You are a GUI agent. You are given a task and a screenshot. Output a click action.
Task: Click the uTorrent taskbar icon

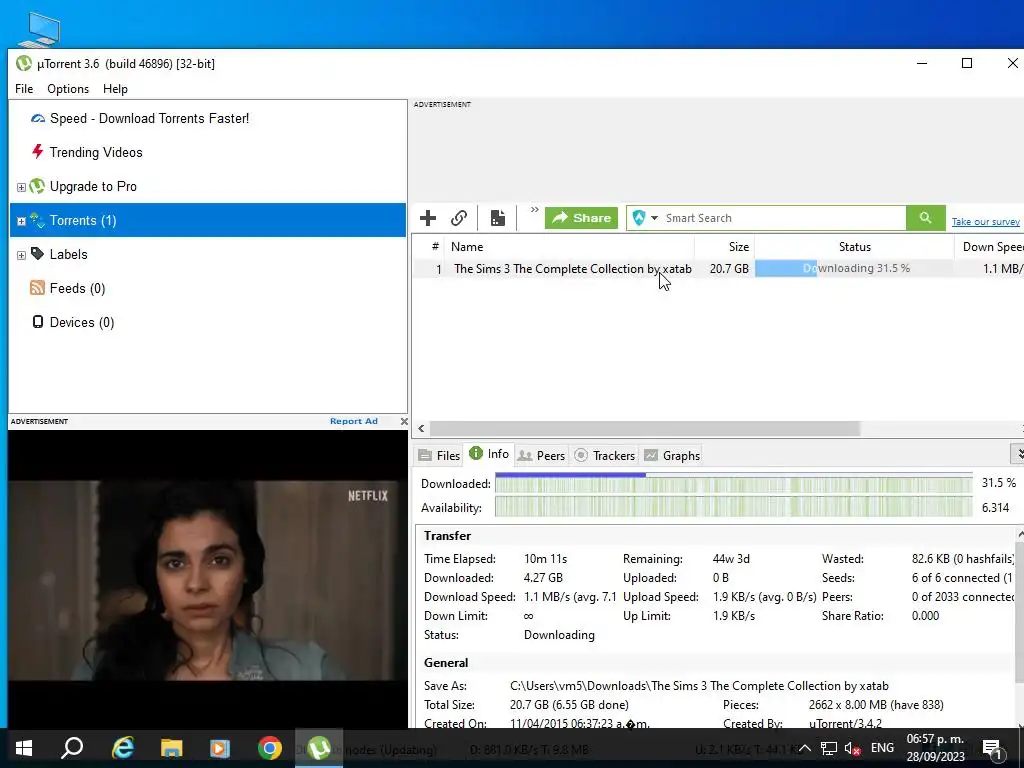(319, 748)
